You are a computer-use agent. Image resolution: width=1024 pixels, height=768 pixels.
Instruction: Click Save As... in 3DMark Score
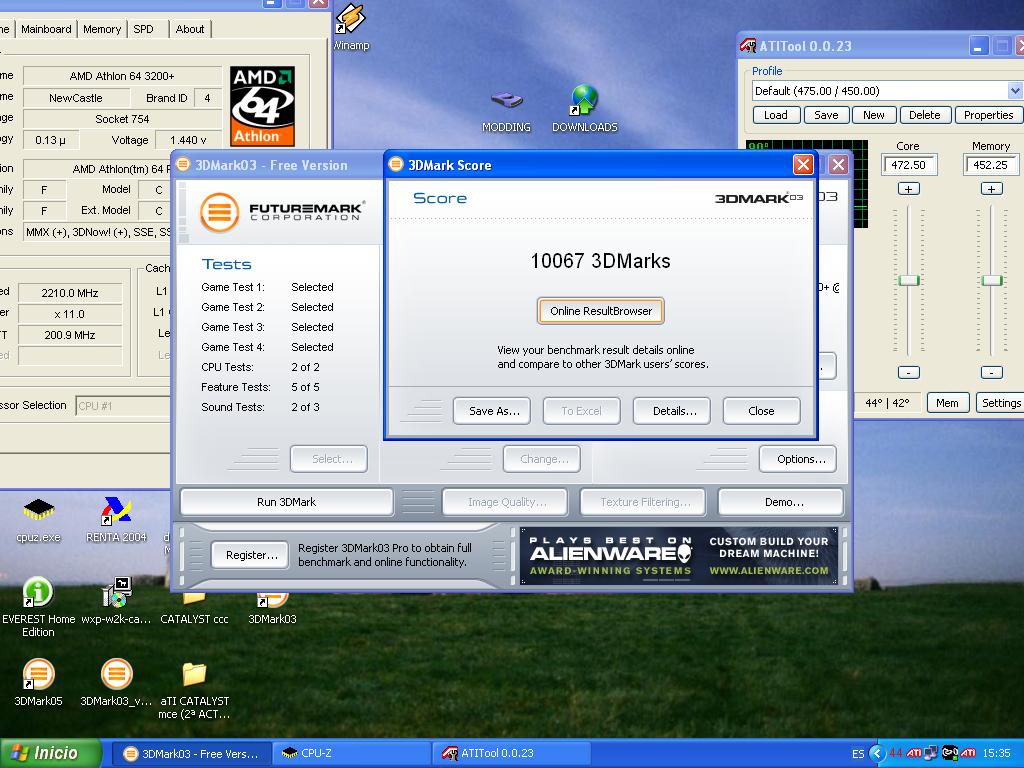pos(492,411)
